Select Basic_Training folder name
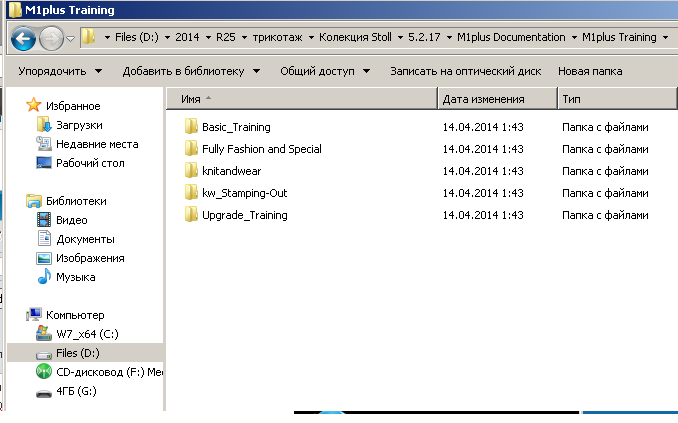This screenshot has width=678, height=423. coord(236,127)
